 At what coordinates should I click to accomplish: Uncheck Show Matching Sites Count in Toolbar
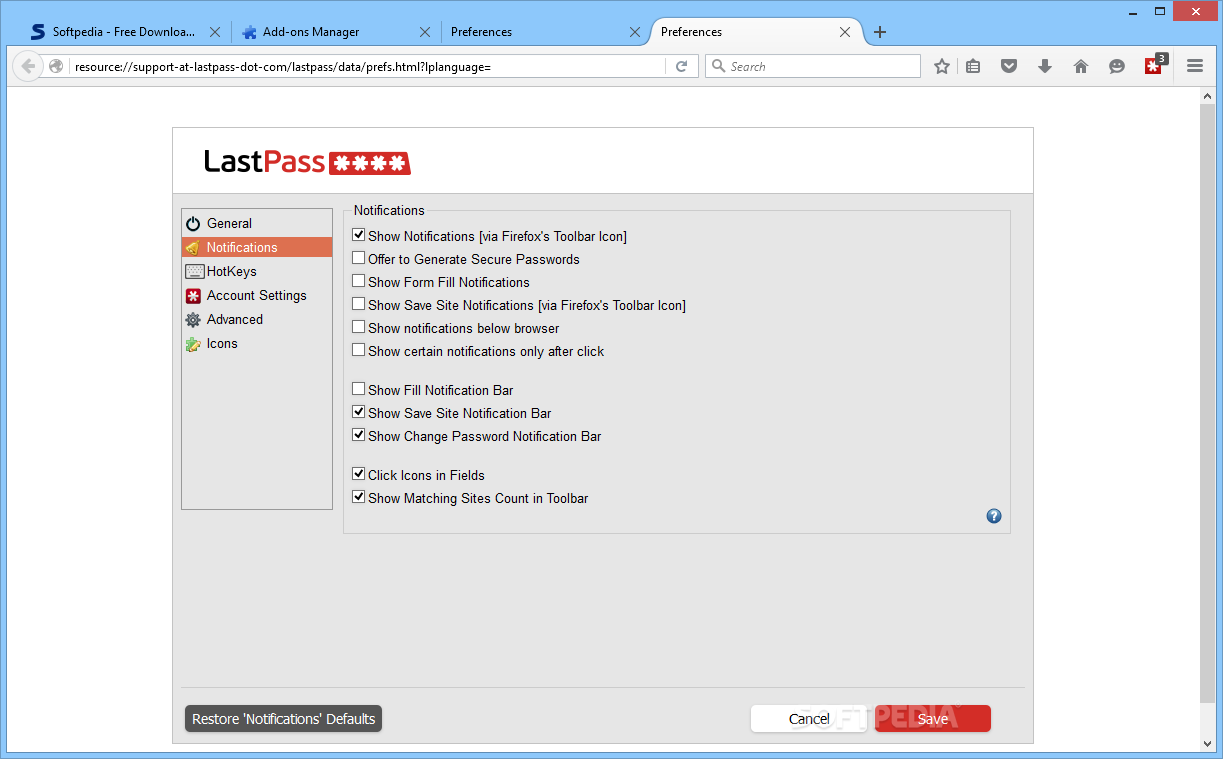click(359, 497)
